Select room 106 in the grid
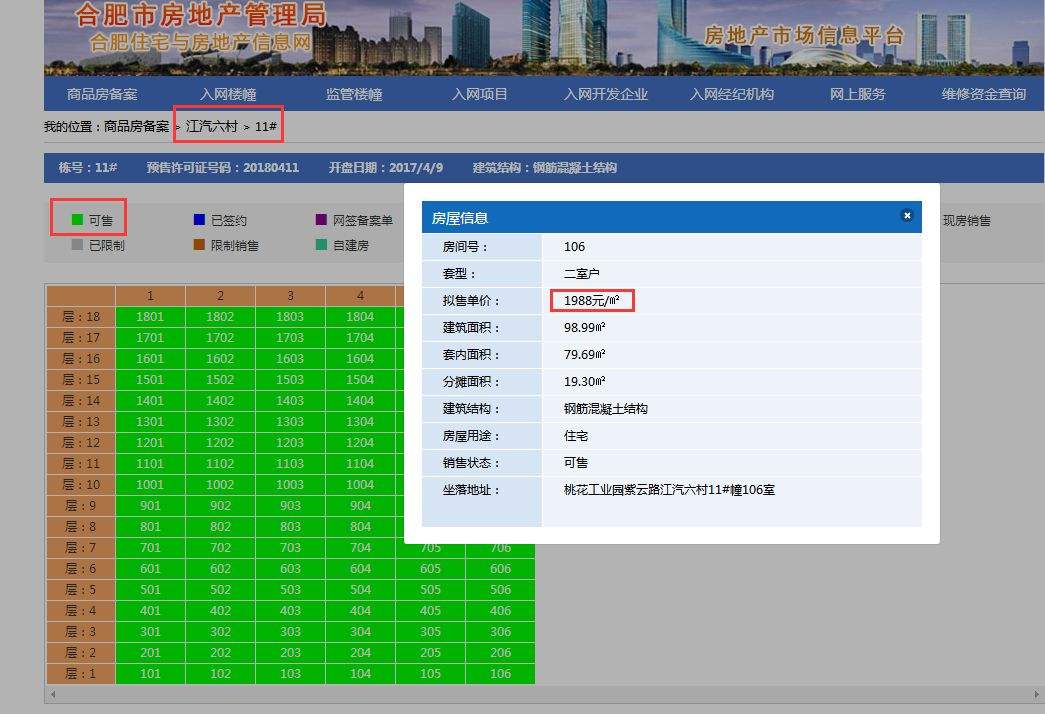 click(x=501, y=673)
